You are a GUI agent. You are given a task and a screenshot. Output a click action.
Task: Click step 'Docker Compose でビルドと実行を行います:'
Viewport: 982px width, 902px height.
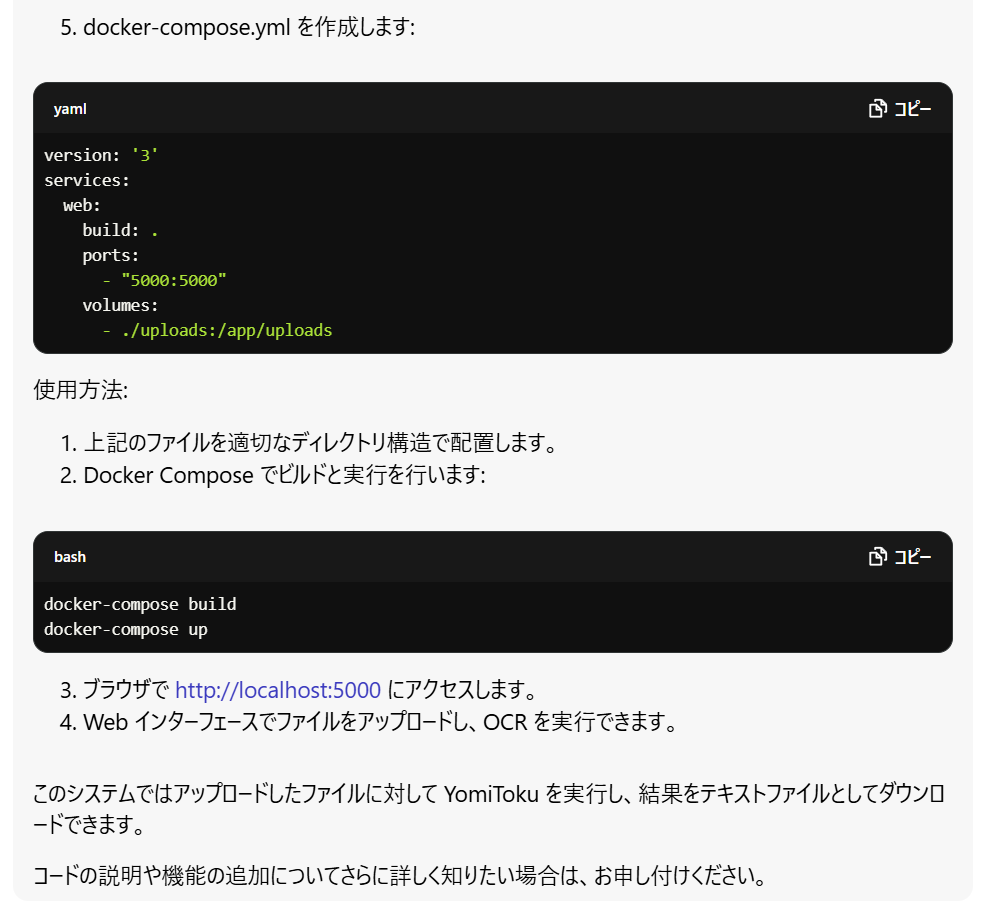point(284,475)
